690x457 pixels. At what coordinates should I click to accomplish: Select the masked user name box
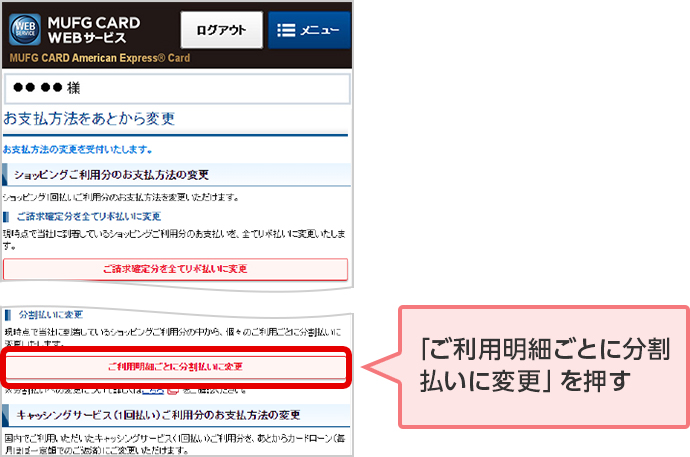point(176,88)
